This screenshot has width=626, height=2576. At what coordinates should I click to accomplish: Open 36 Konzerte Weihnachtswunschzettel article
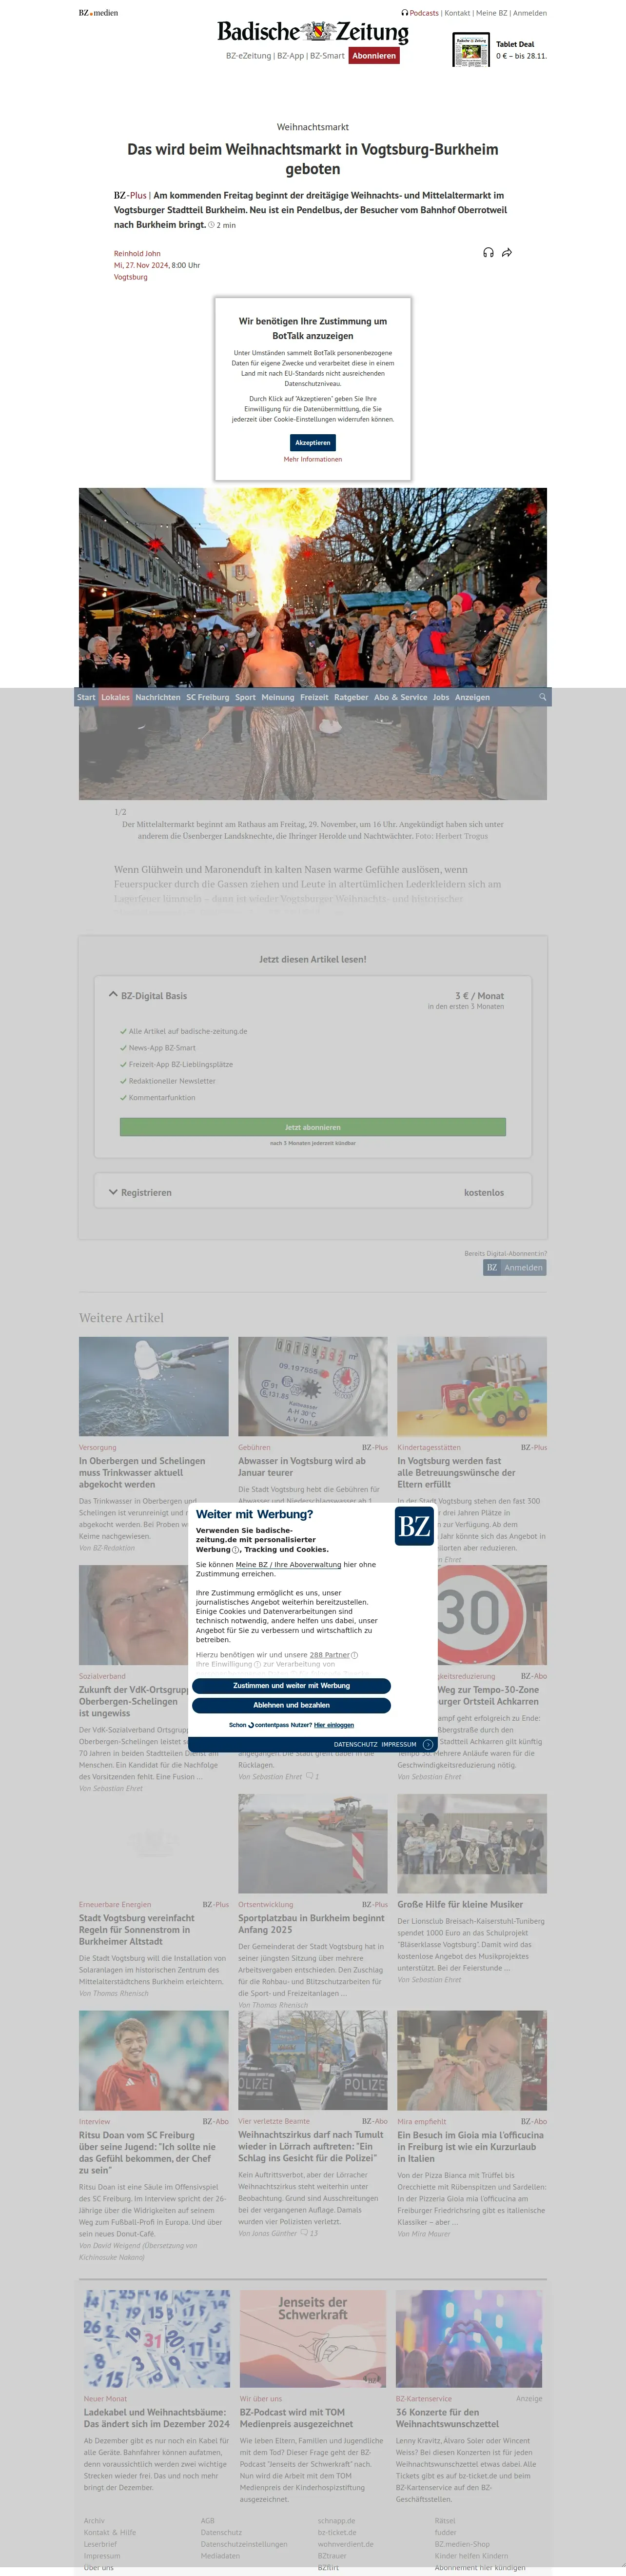coord(447,2418)
